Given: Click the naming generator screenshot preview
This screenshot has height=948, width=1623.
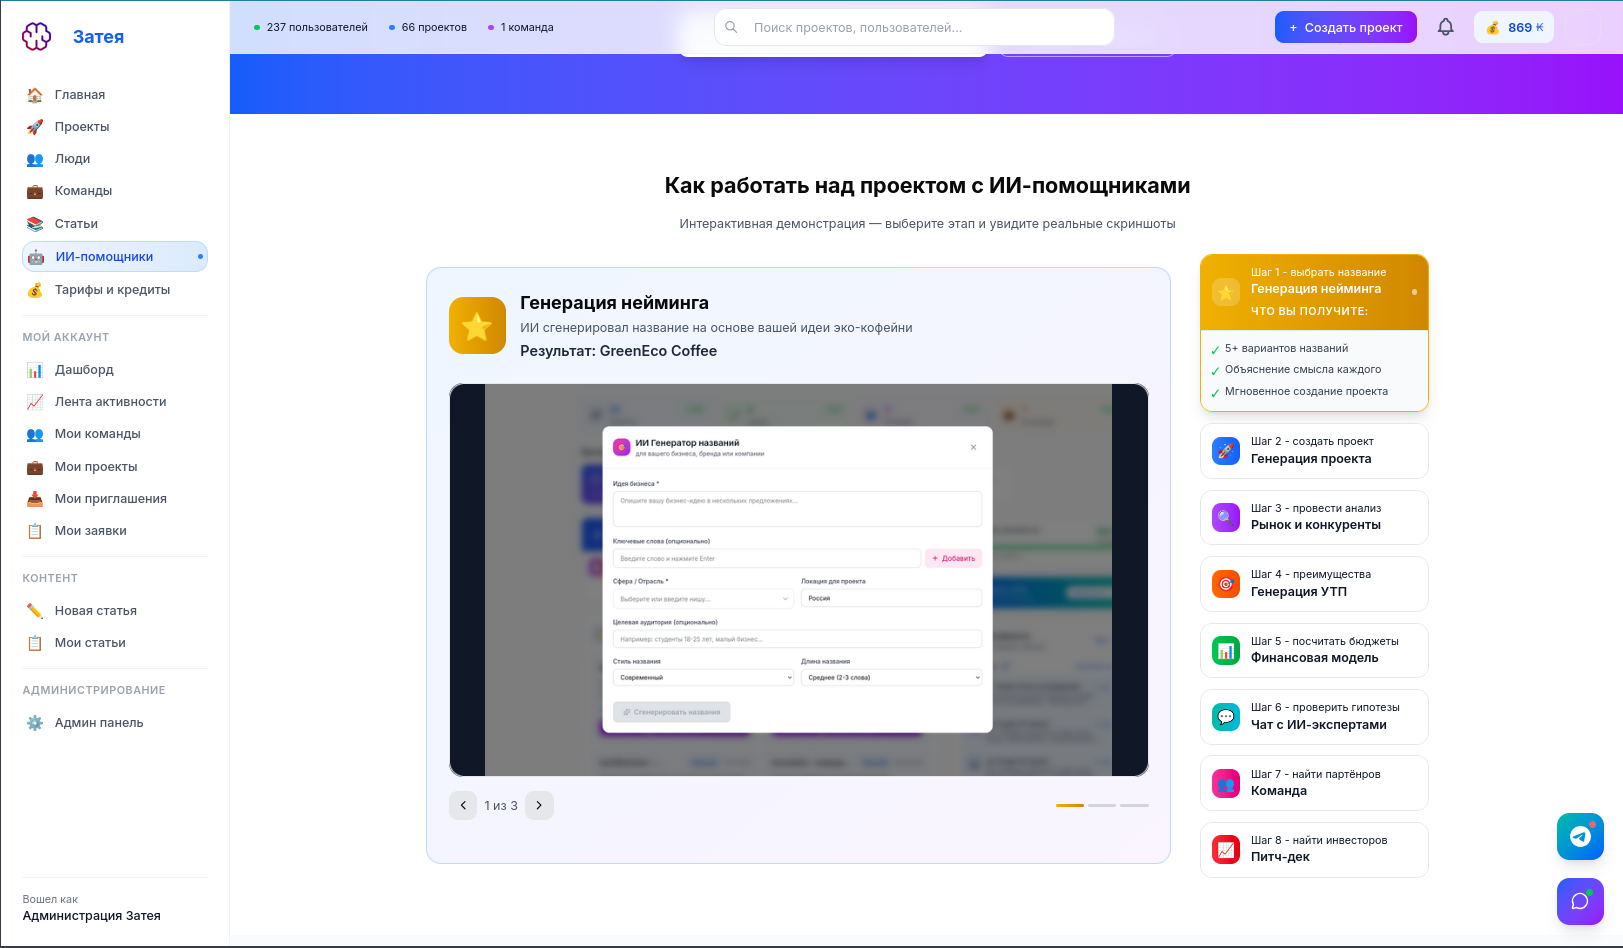Looking at the screenshot, I should pyautogui.click(x=798, y=580).
